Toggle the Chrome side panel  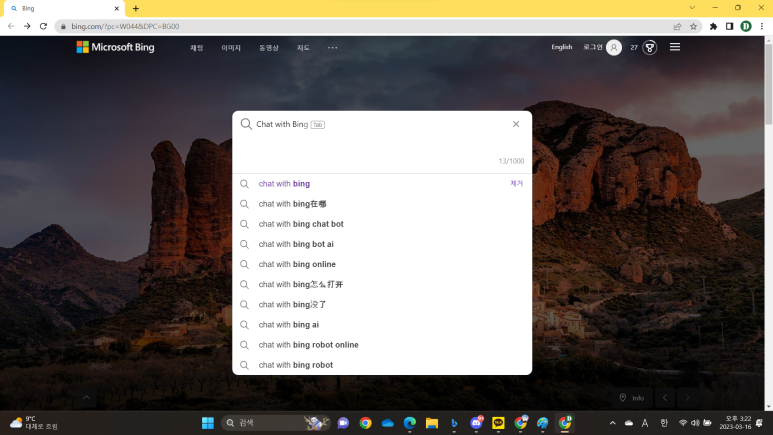click(x=730, y=26)
